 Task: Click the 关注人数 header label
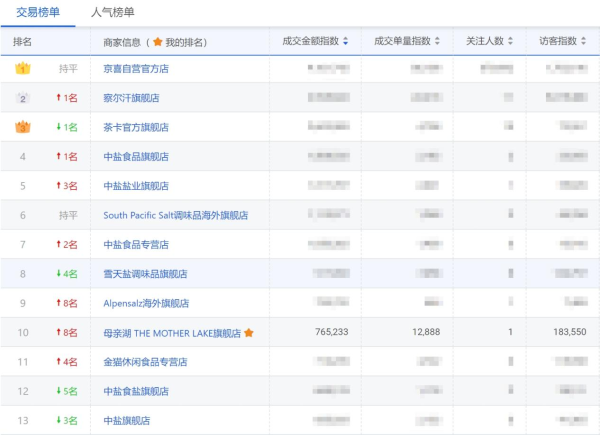tap(485, 41)
